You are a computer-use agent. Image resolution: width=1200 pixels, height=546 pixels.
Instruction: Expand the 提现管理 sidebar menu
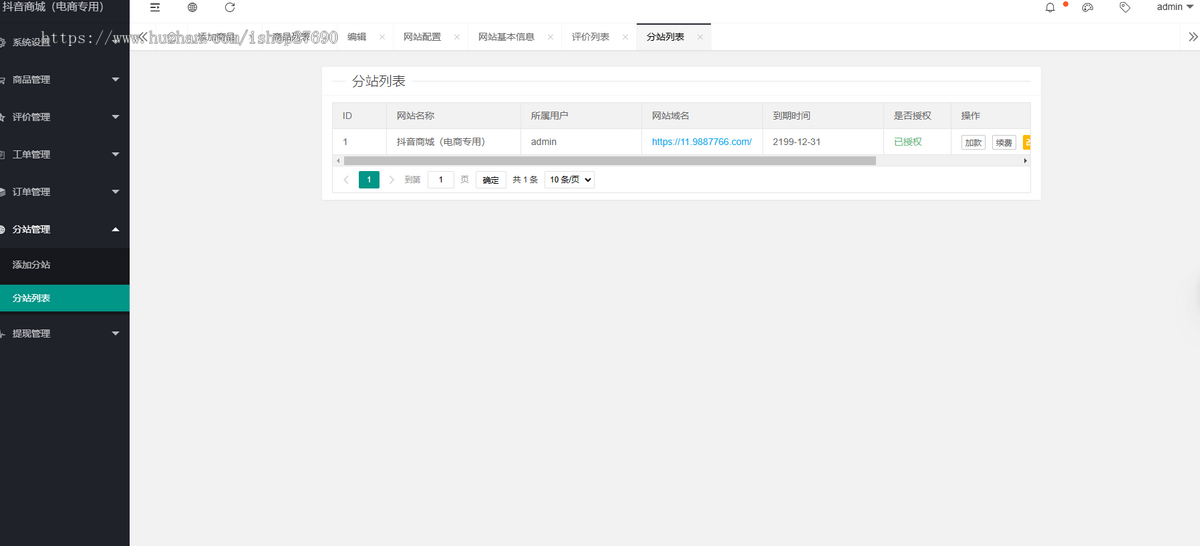65,334
